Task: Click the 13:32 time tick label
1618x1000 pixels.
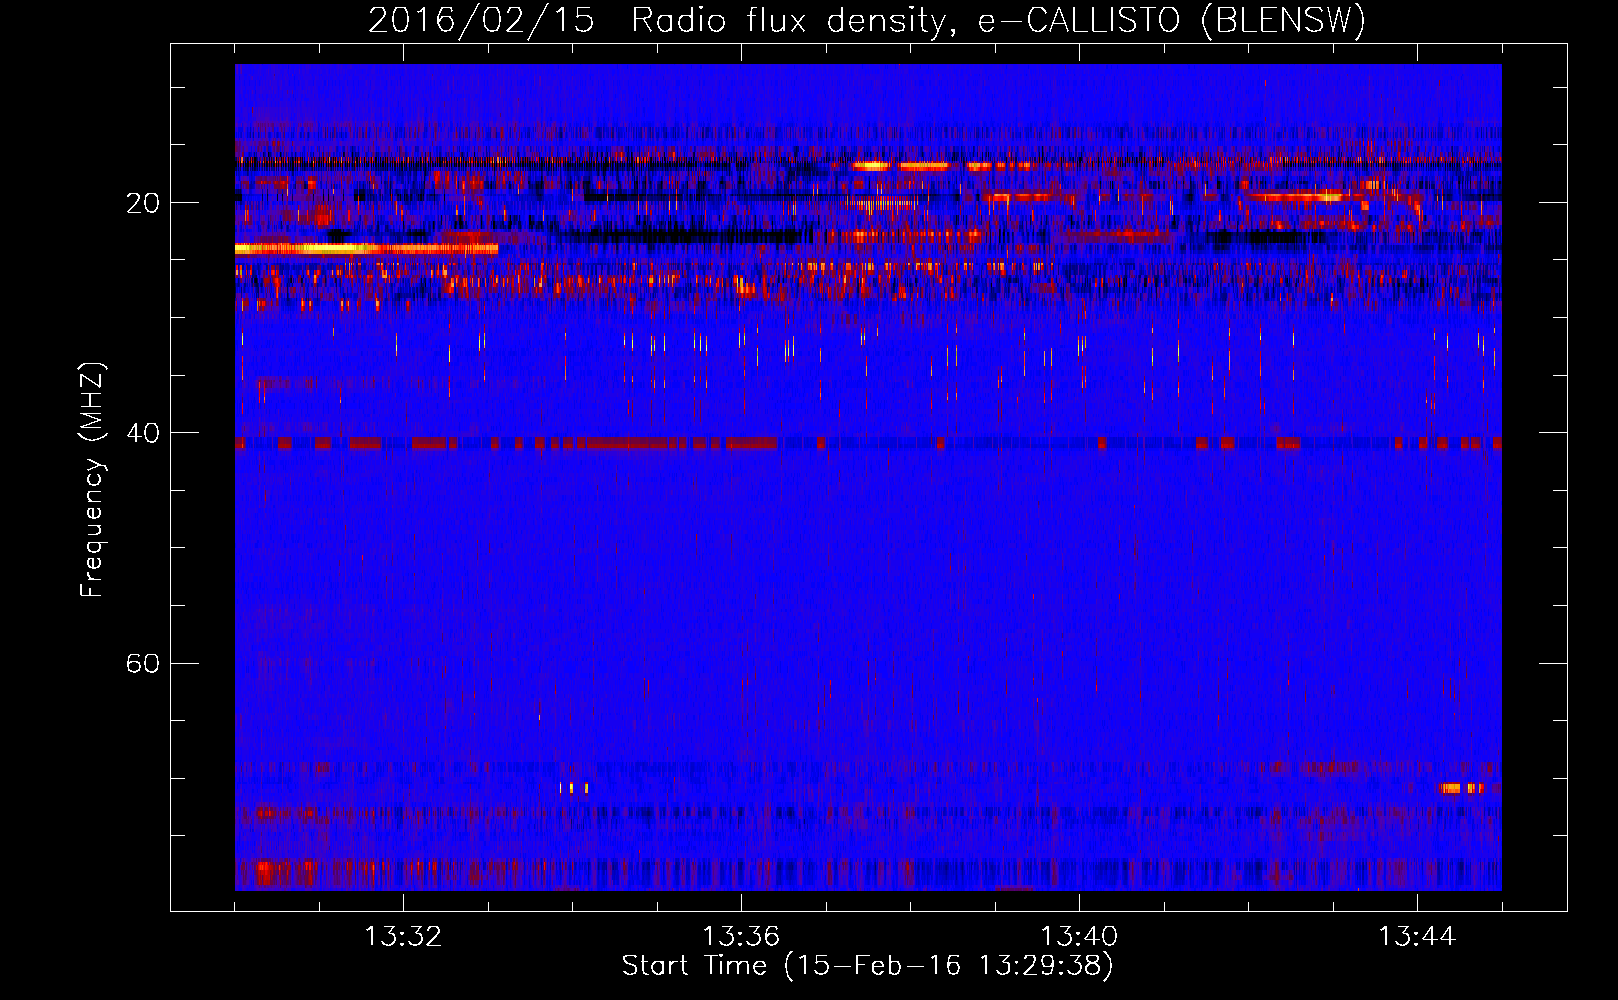Action: tap(403, 937)
